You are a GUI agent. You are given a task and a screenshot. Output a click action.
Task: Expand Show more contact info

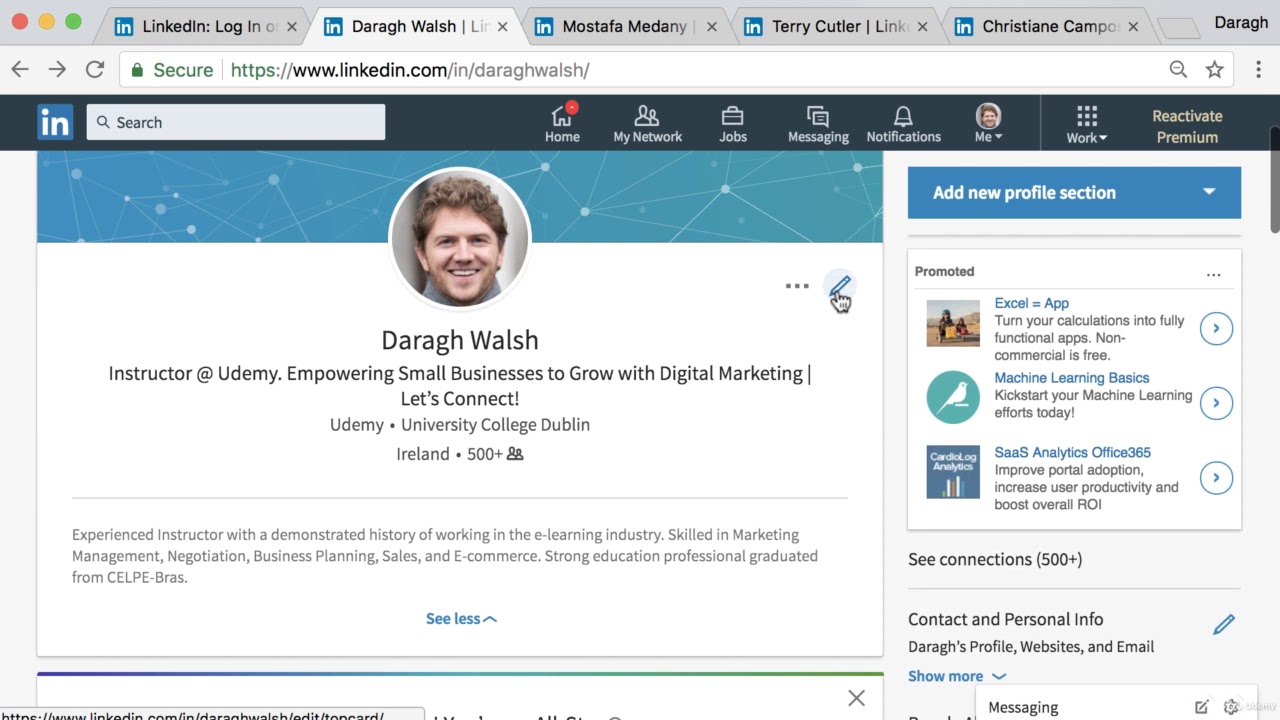pyautogui.click(x=957, y=676)
